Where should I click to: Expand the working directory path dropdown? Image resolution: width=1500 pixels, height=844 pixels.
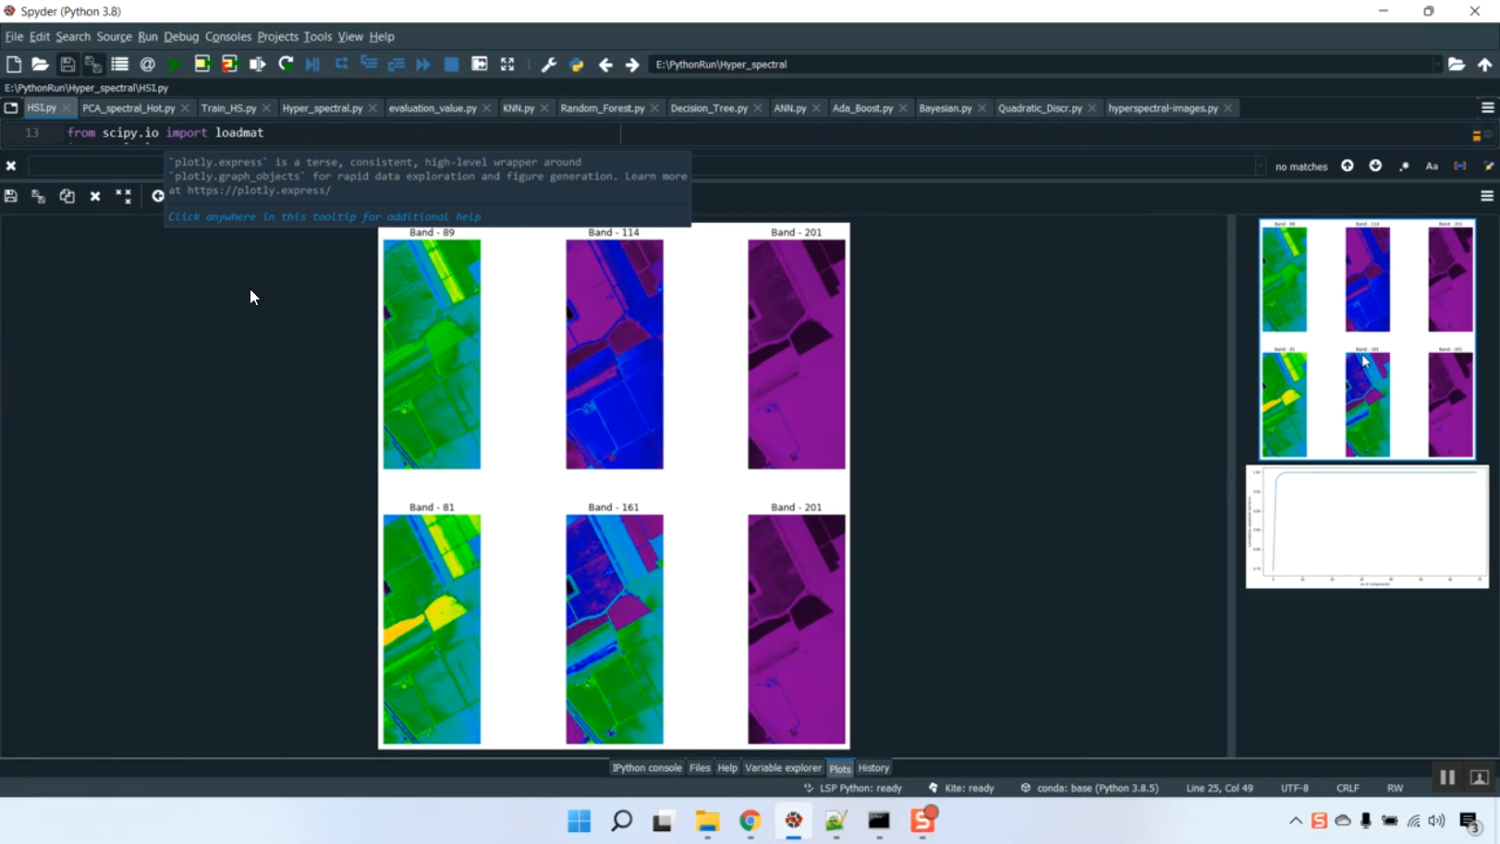click(1437, 64)
